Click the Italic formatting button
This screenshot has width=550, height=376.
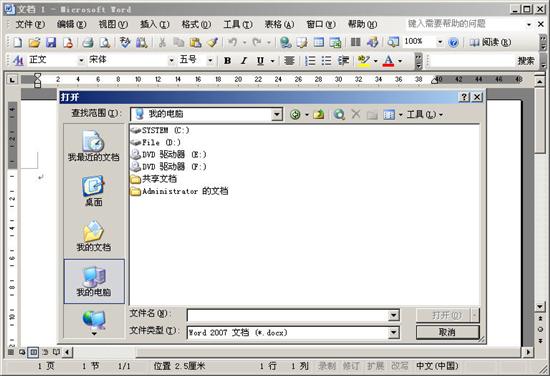tap(244, 61)
